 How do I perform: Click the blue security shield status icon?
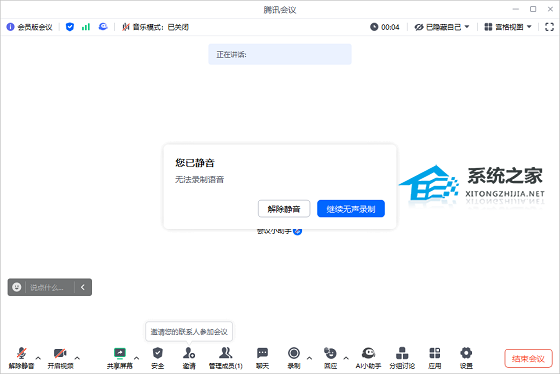(x=70, y=27)
